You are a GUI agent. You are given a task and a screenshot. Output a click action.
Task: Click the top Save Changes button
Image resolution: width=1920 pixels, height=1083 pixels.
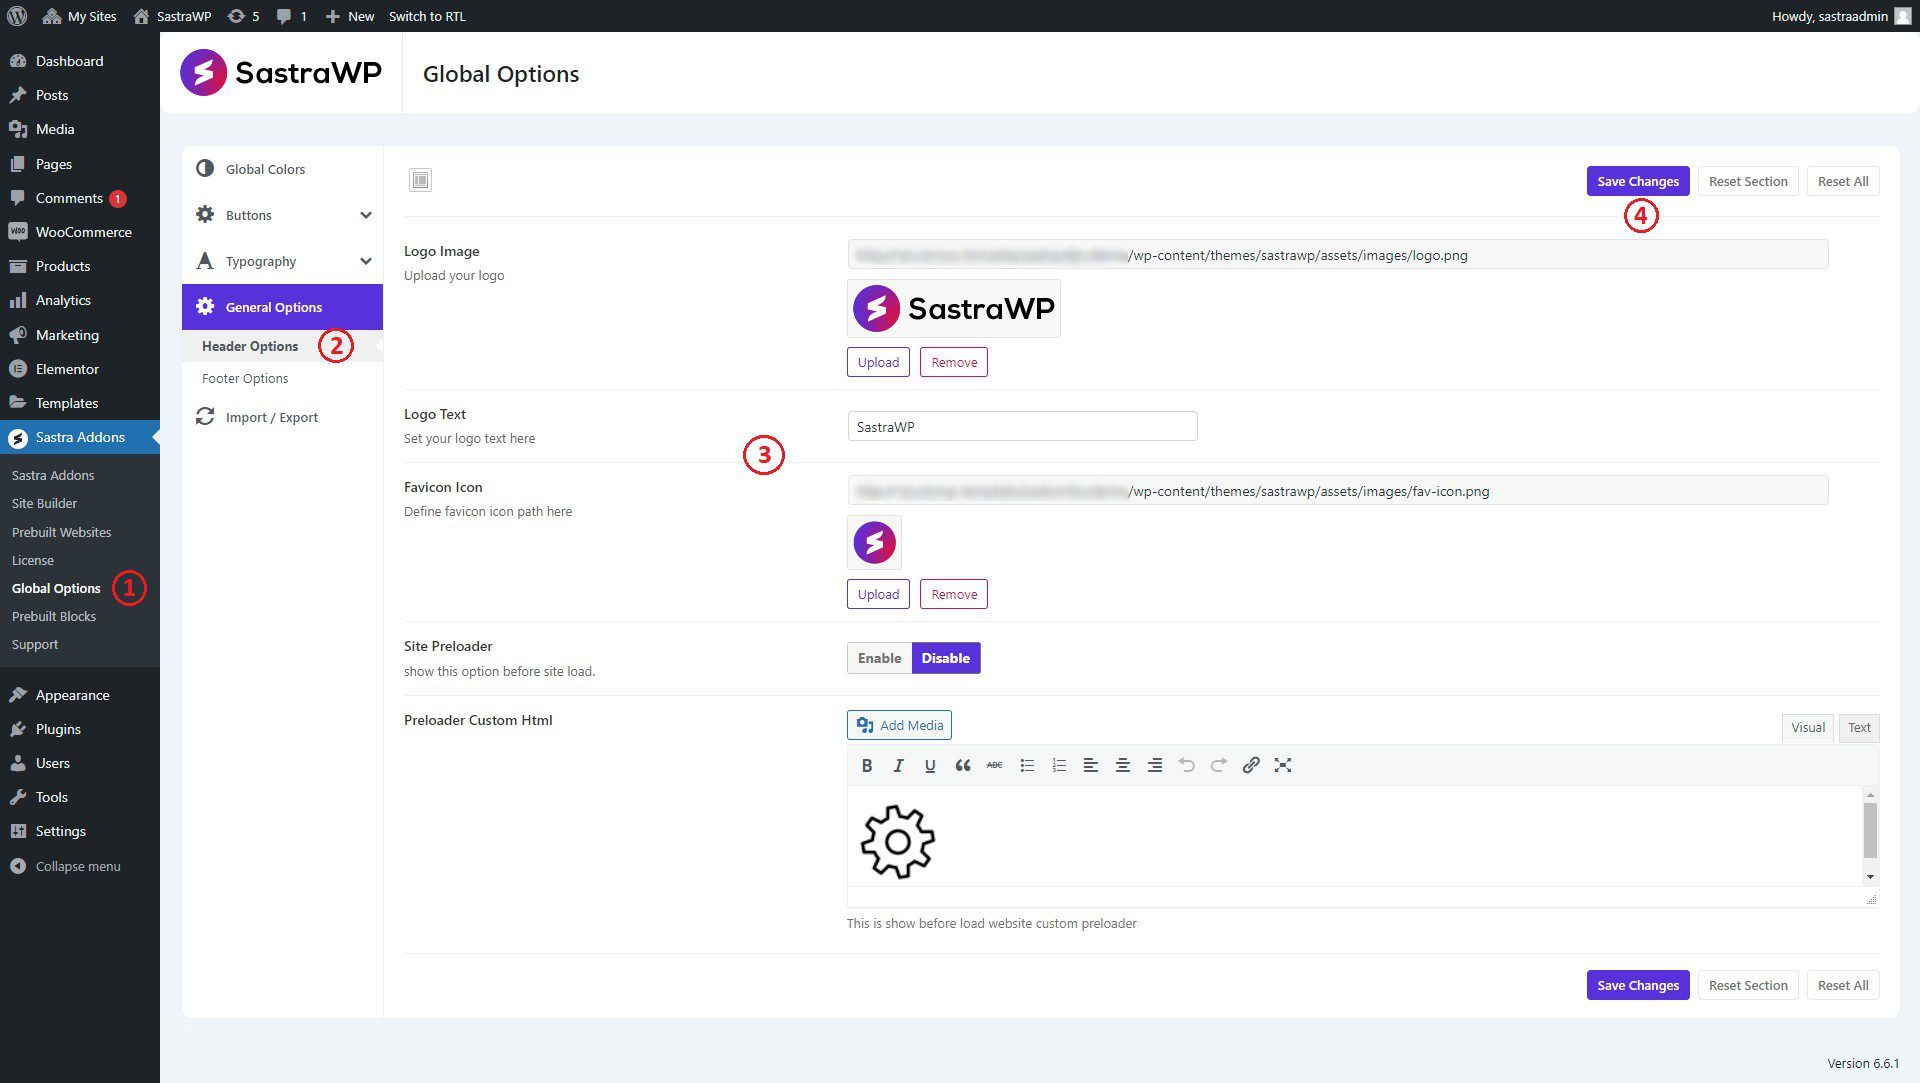click(x=1638, y=181)
